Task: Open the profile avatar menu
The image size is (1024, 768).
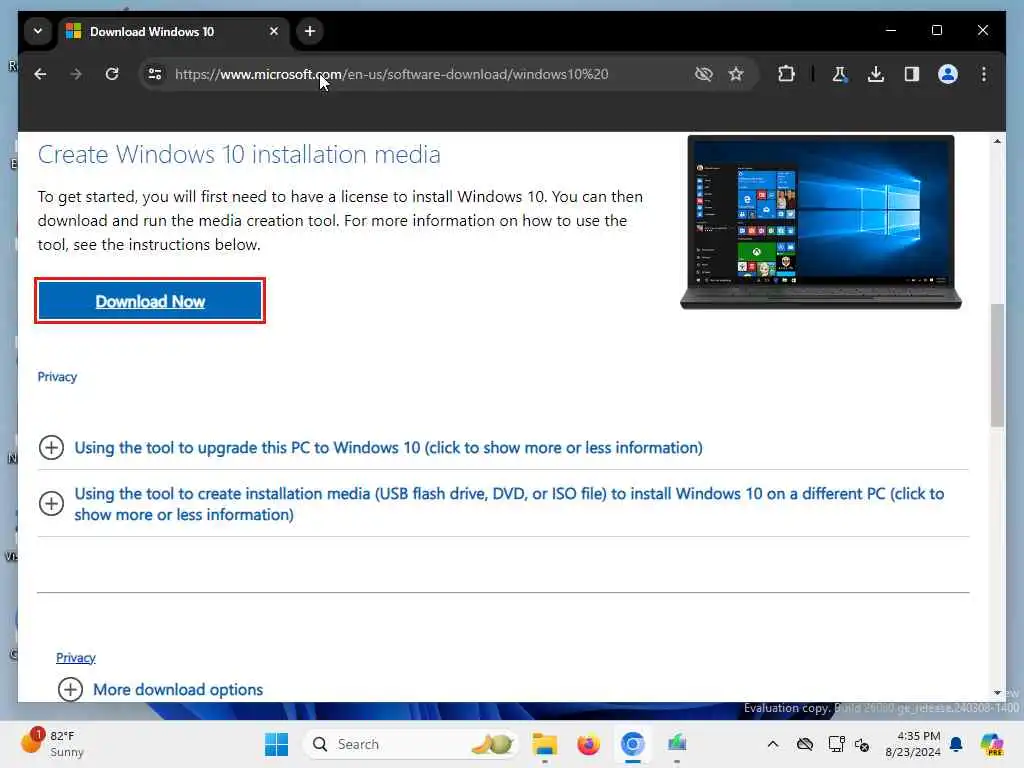Action: (948, 74)
